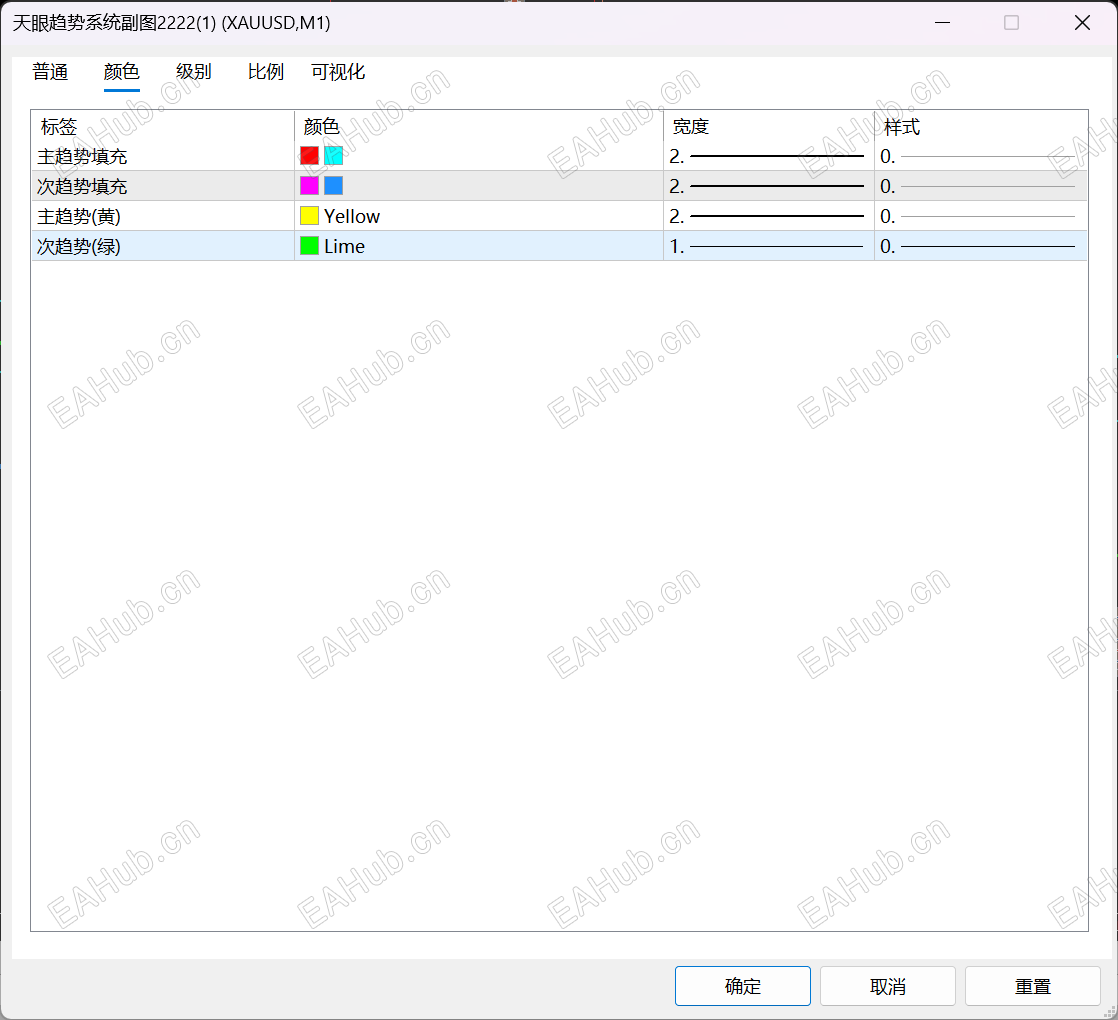Open the Lime color swatch

click(309, 245)
